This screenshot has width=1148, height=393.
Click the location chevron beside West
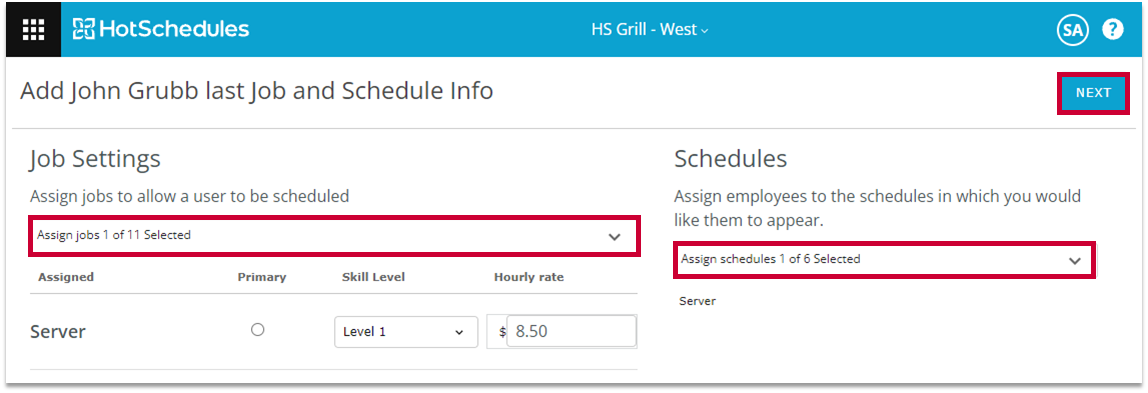click(705, 31)
